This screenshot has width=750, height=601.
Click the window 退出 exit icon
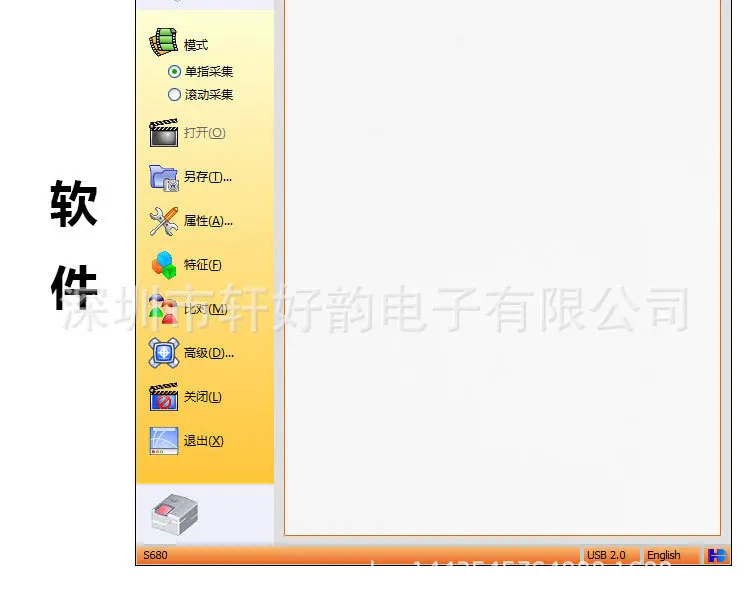click(164, 441)
